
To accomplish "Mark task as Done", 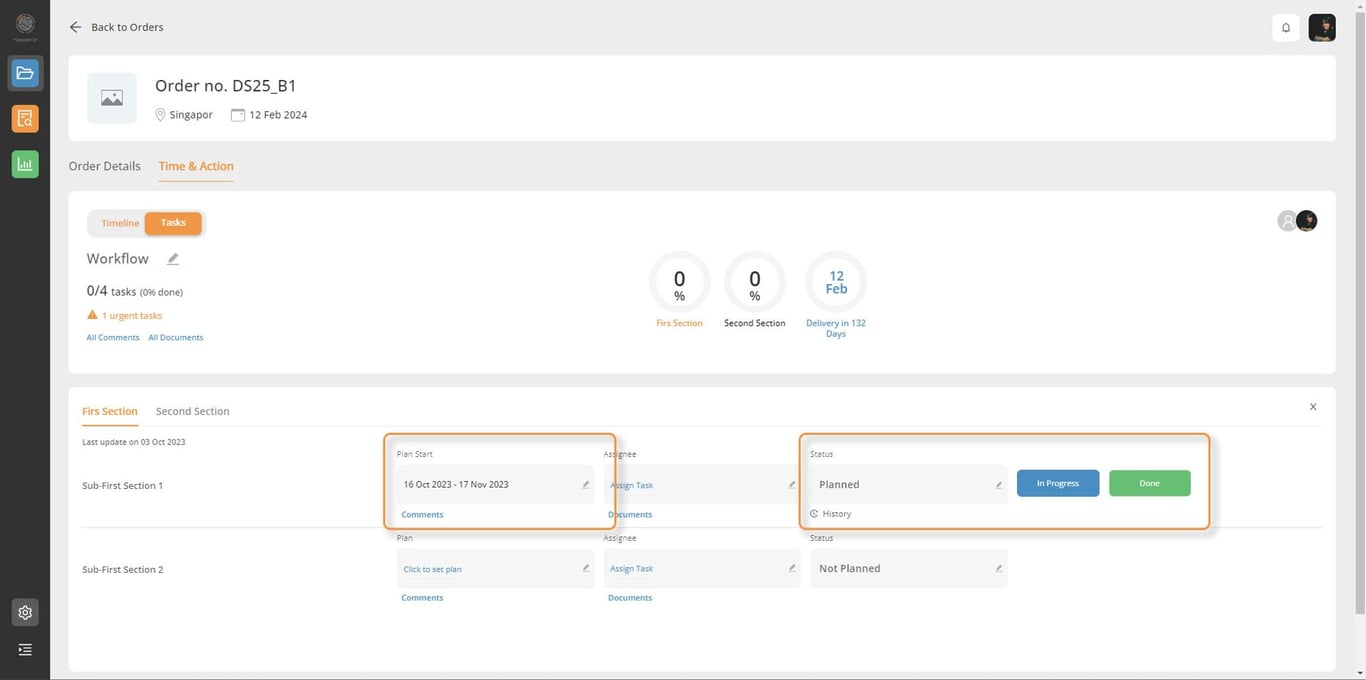I will click(1150, 483).
